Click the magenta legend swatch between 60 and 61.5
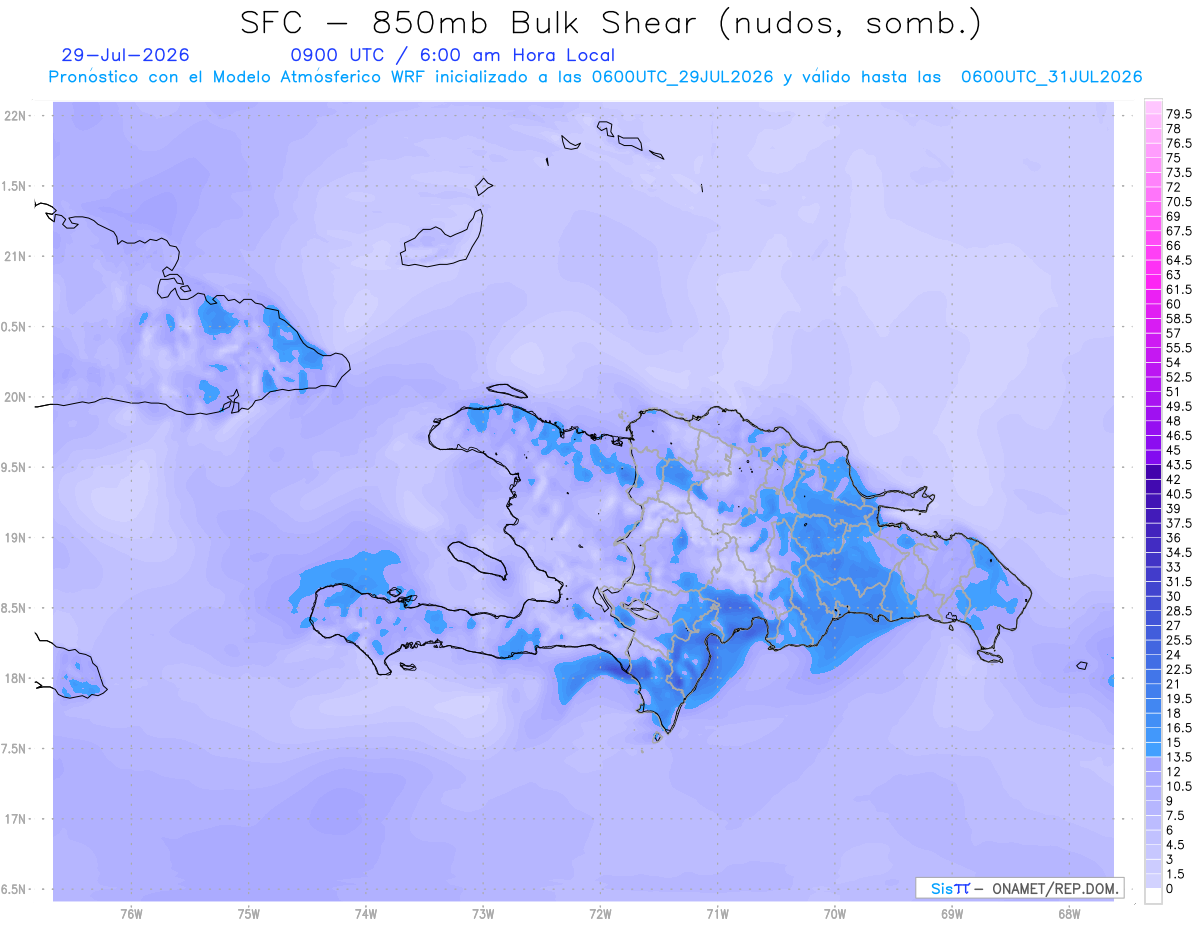Viewport: 1200px width, 927px height. [1153, 297]
